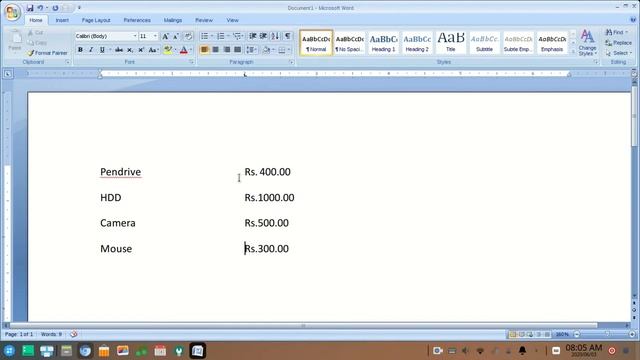This screenshot has width=640, height=360.
Task: Open multilevel list options
Action: click(x=237, y=36)
